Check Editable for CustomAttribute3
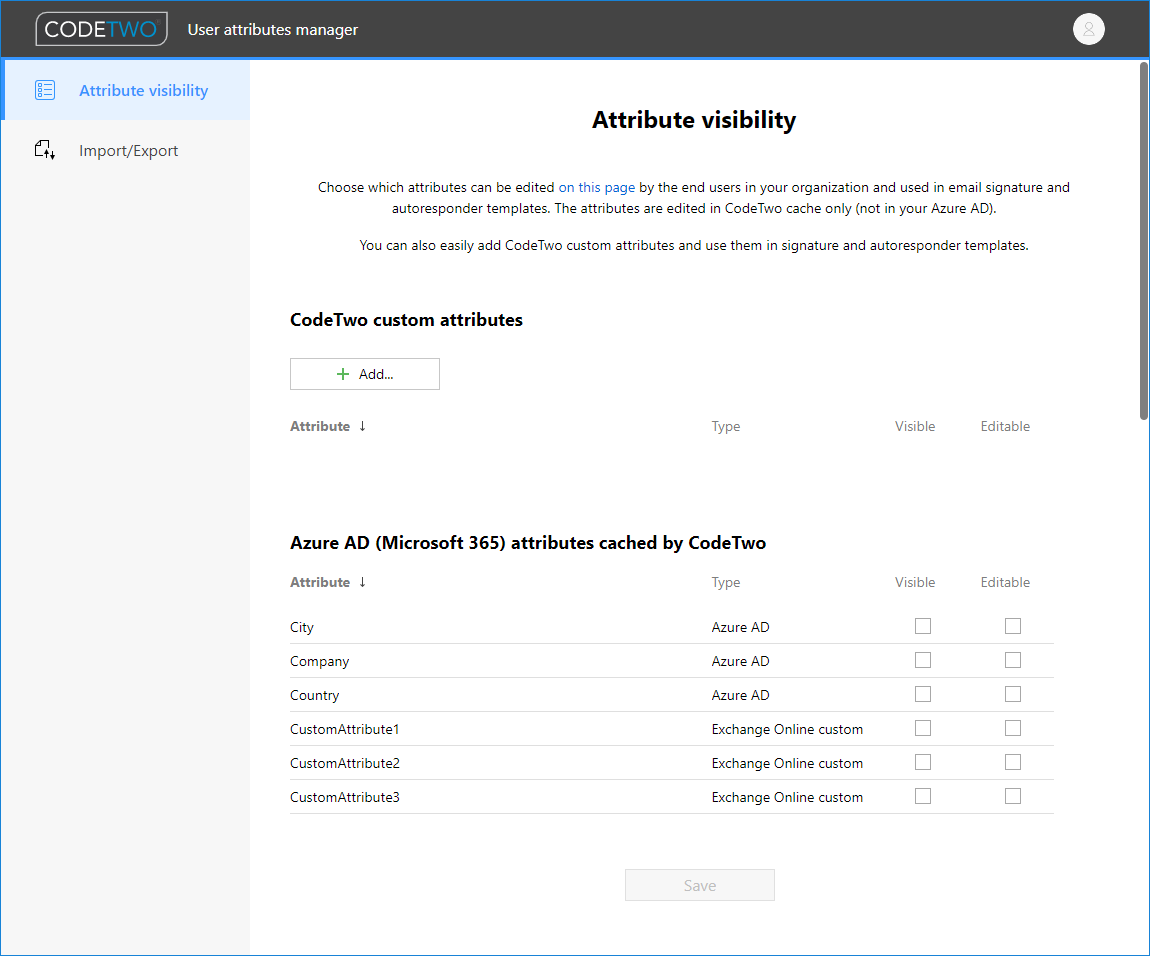 pos(1013,796)
